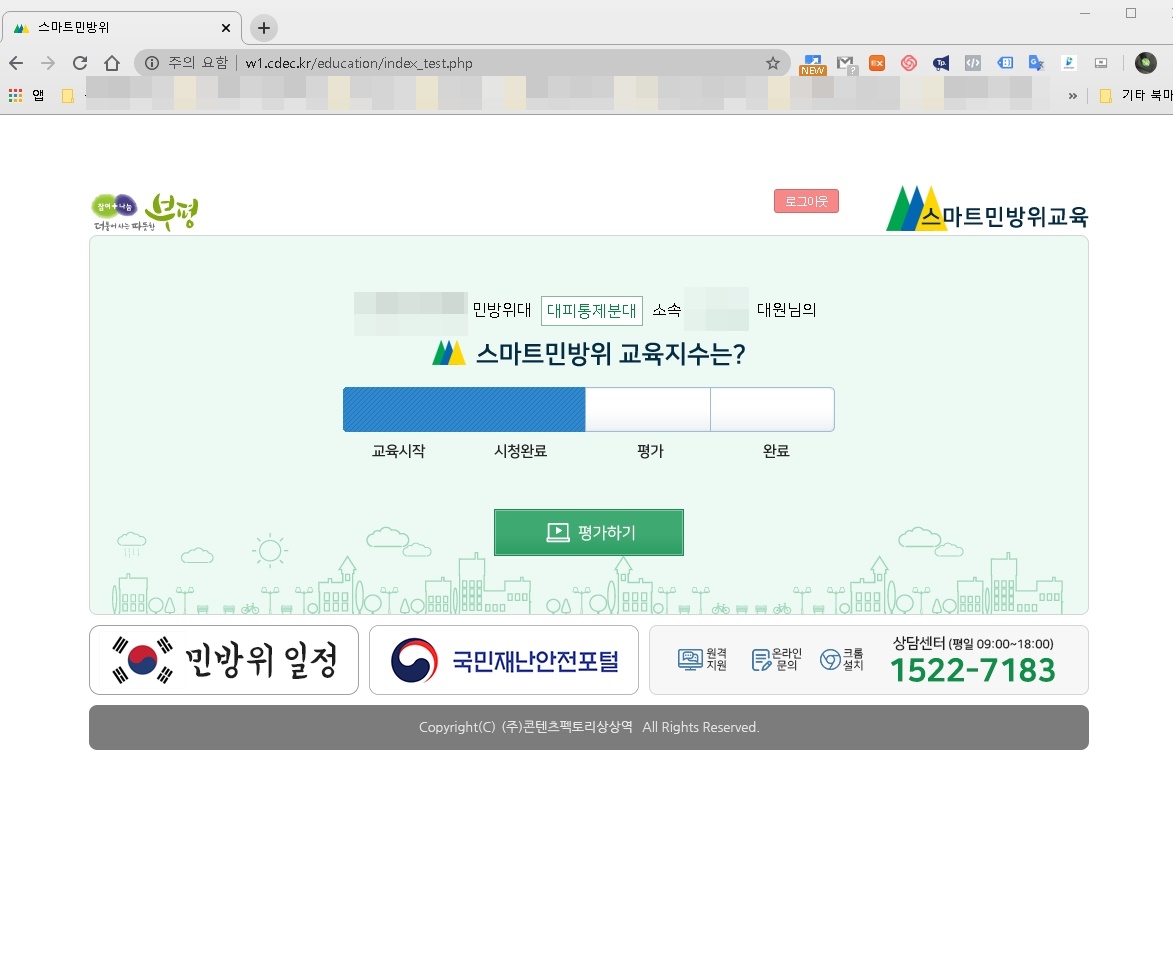
Task: Open the blue tag extension icon
Action: click(x=1005, y=64)
